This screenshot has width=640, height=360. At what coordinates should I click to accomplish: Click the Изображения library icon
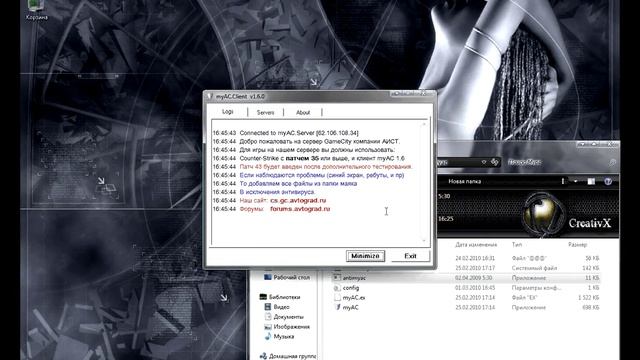268,327
